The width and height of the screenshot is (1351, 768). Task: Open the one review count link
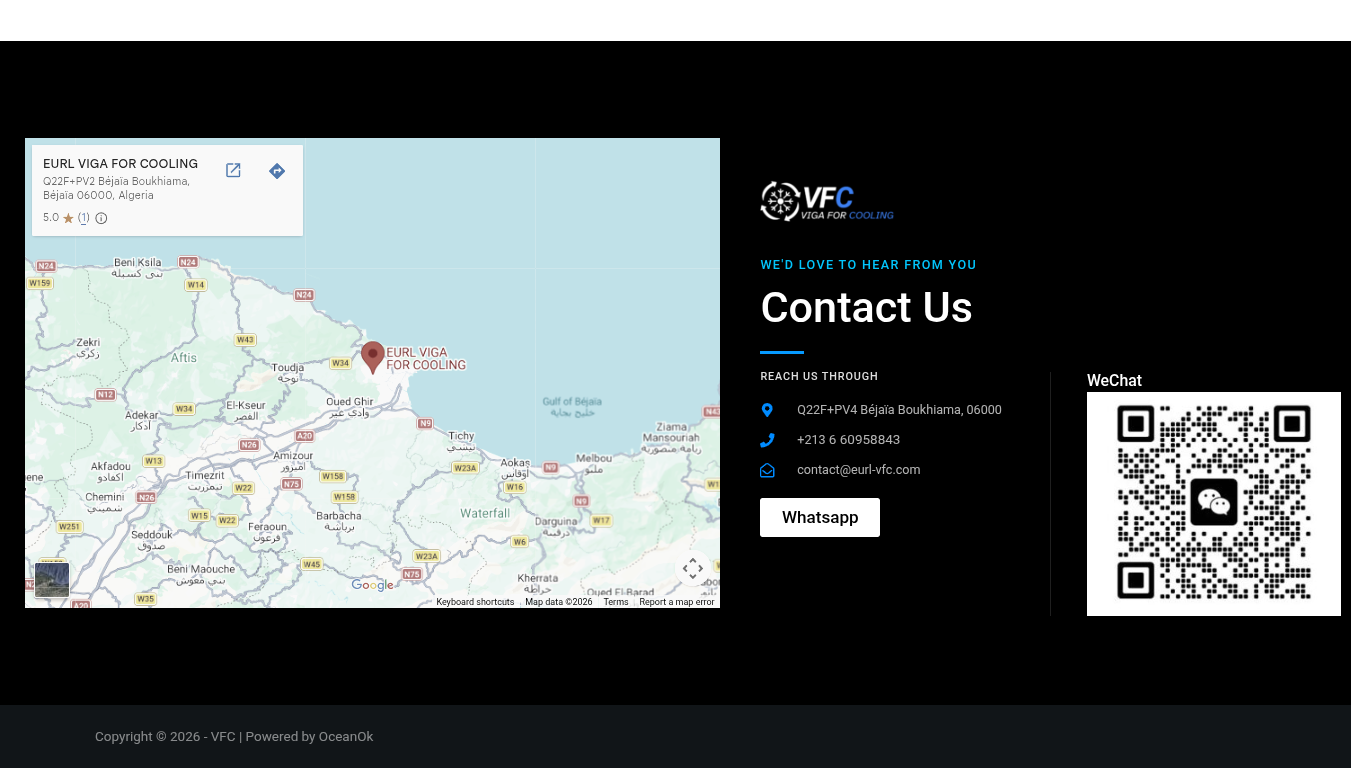click(x=84, y=218)
